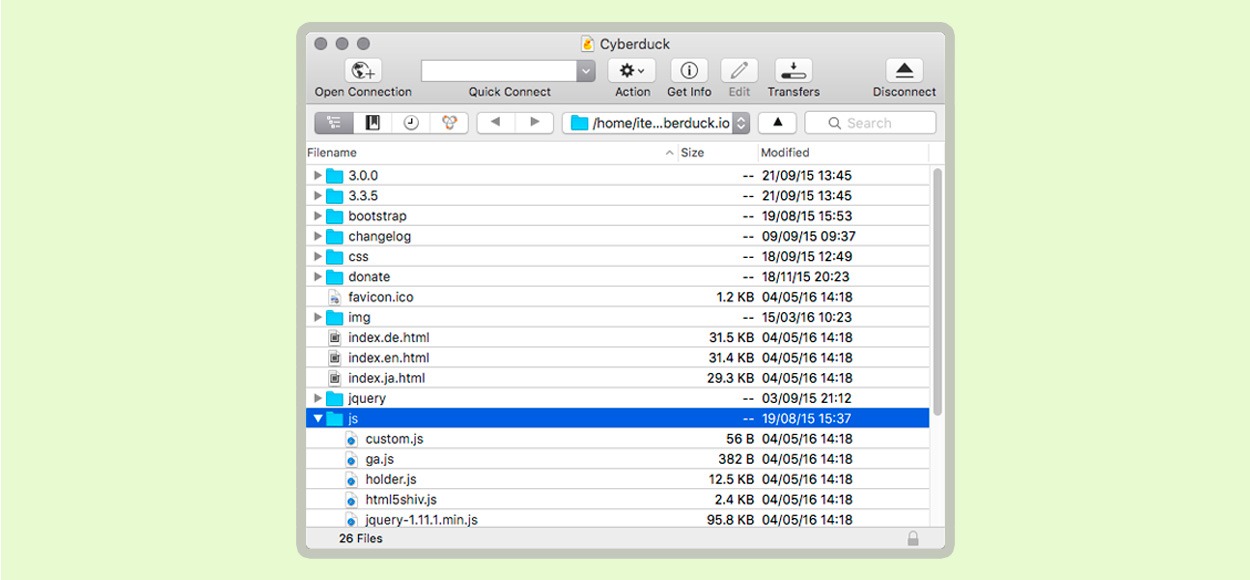This screenshot has height=580, width=1250.
Task: Select the 3.3.5 folder name
Action: pos(363,196)
